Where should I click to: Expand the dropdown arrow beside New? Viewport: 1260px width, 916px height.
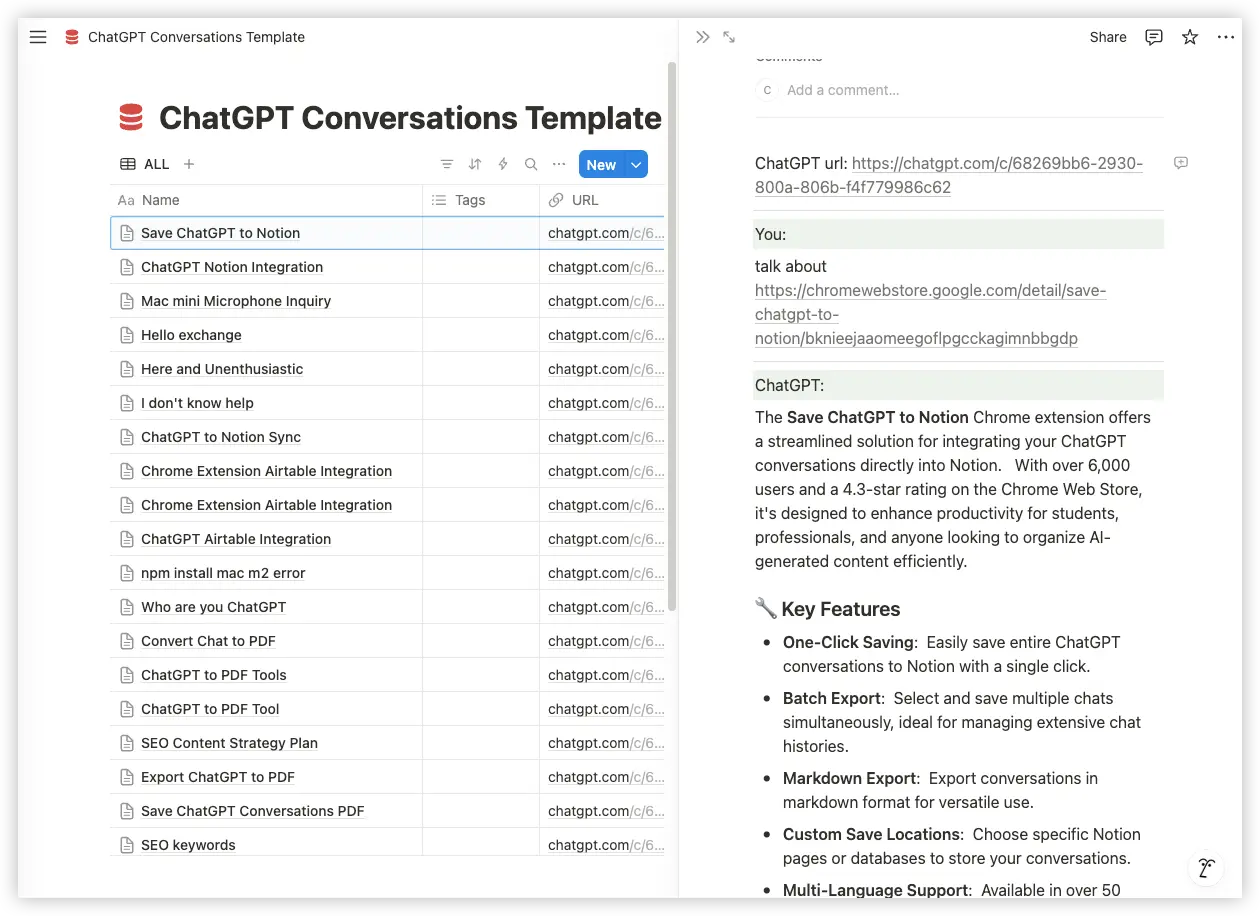click(636, 165)
